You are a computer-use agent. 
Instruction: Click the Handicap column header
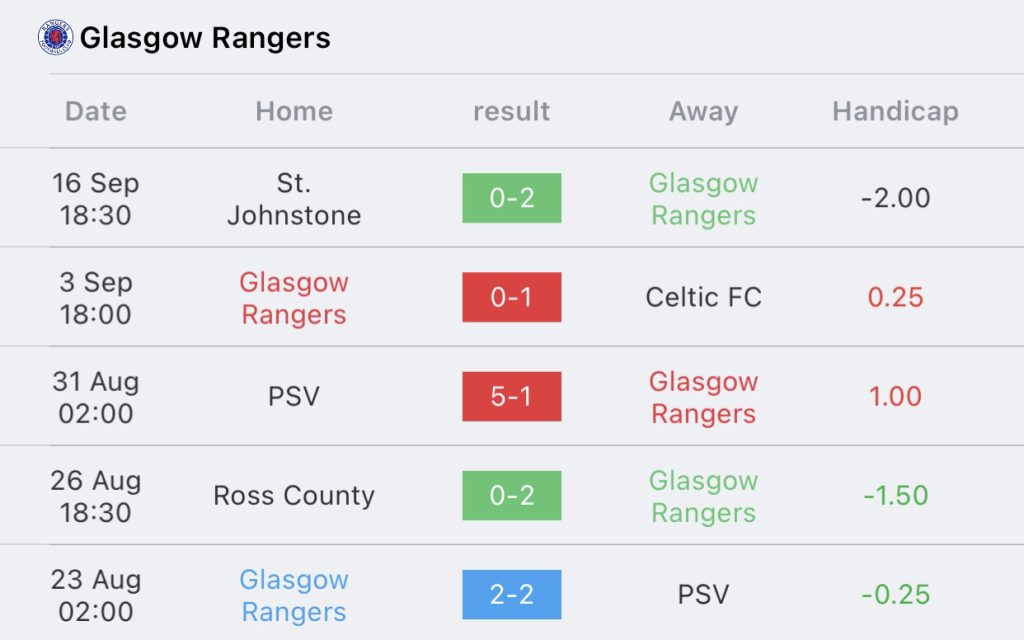(895, 111)
